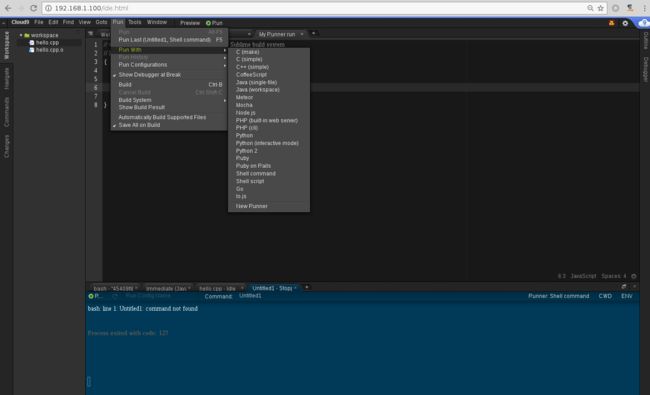Viewport: 650px width, 395px height.
Task: Open the Goto menu
Action: (x=101, y=22)
